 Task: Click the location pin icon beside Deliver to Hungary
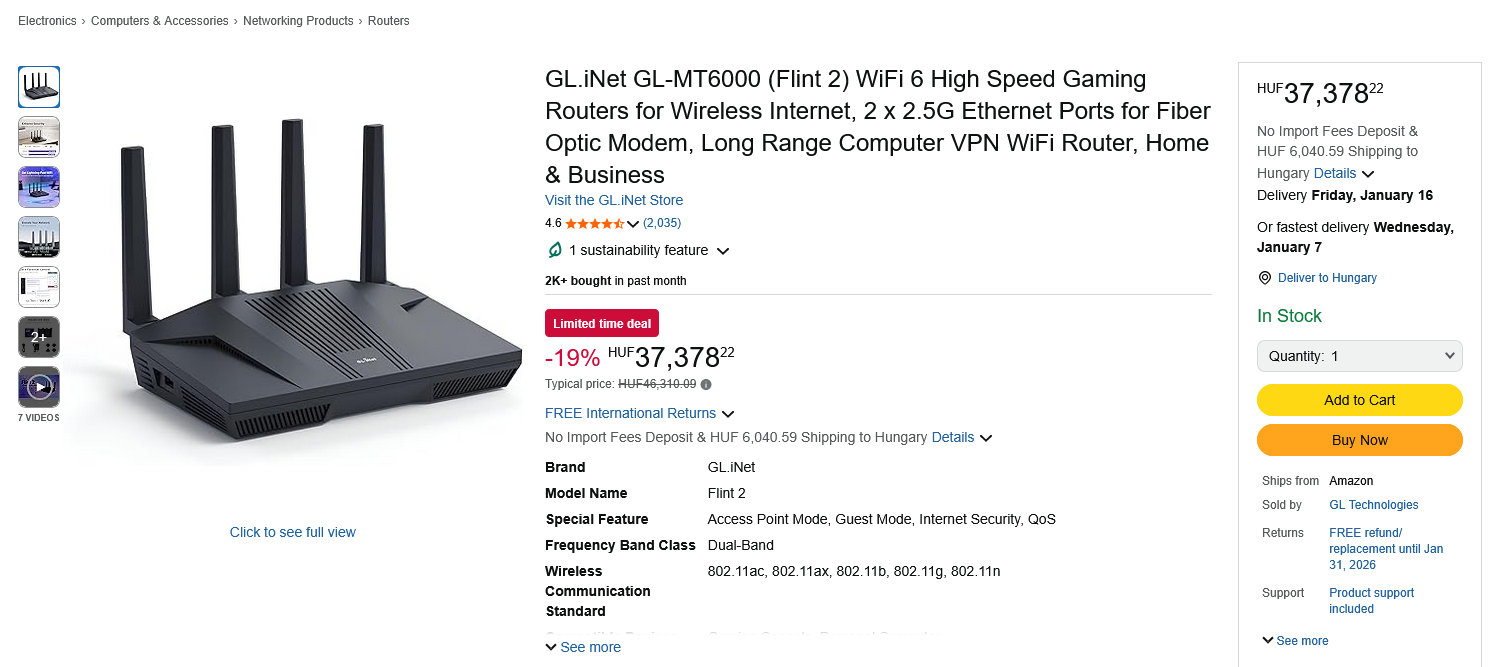pos(1265,278)
